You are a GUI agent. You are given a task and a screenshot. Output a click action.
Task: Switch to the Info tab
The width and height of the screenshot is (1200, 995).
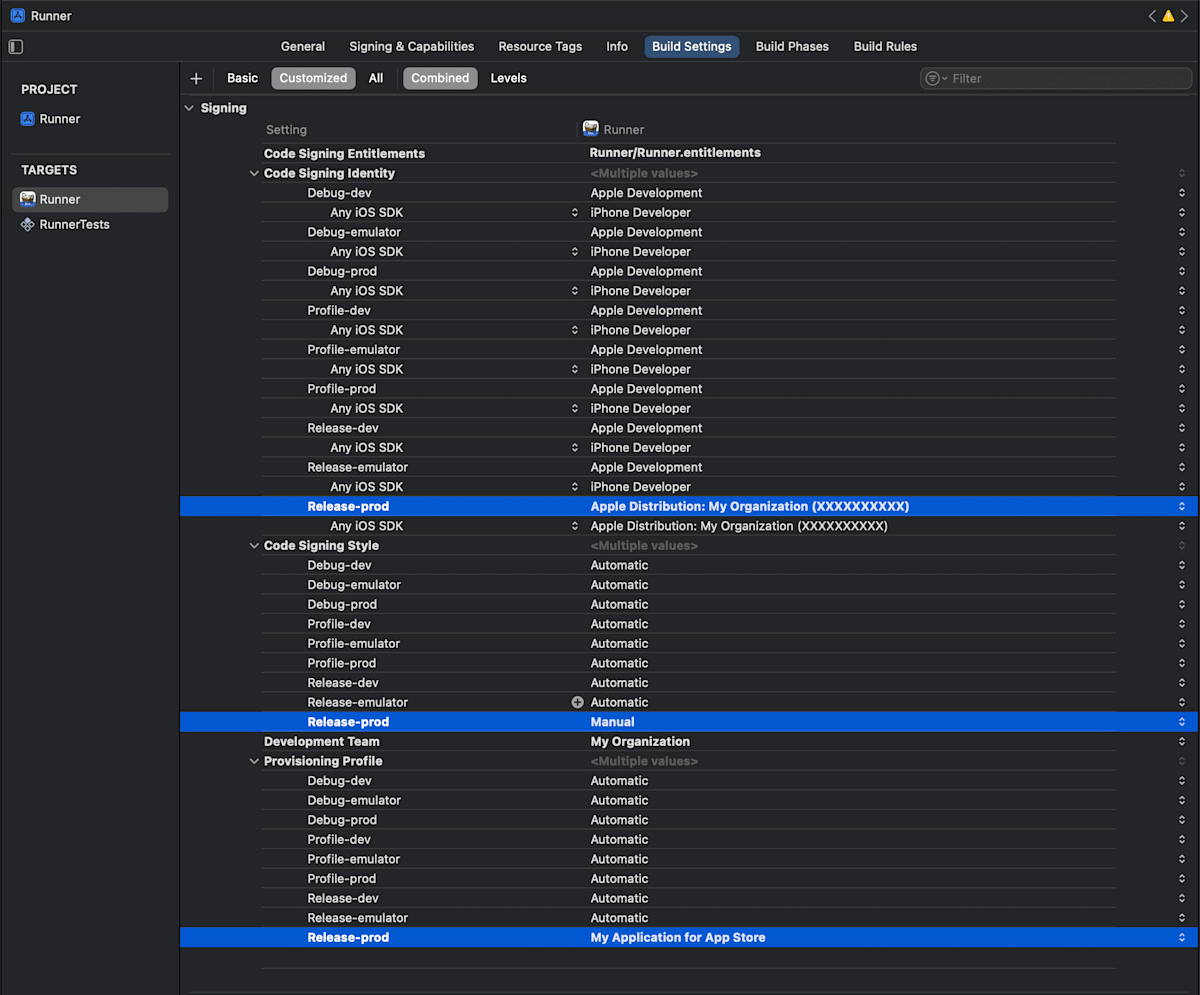click(617, 46)
